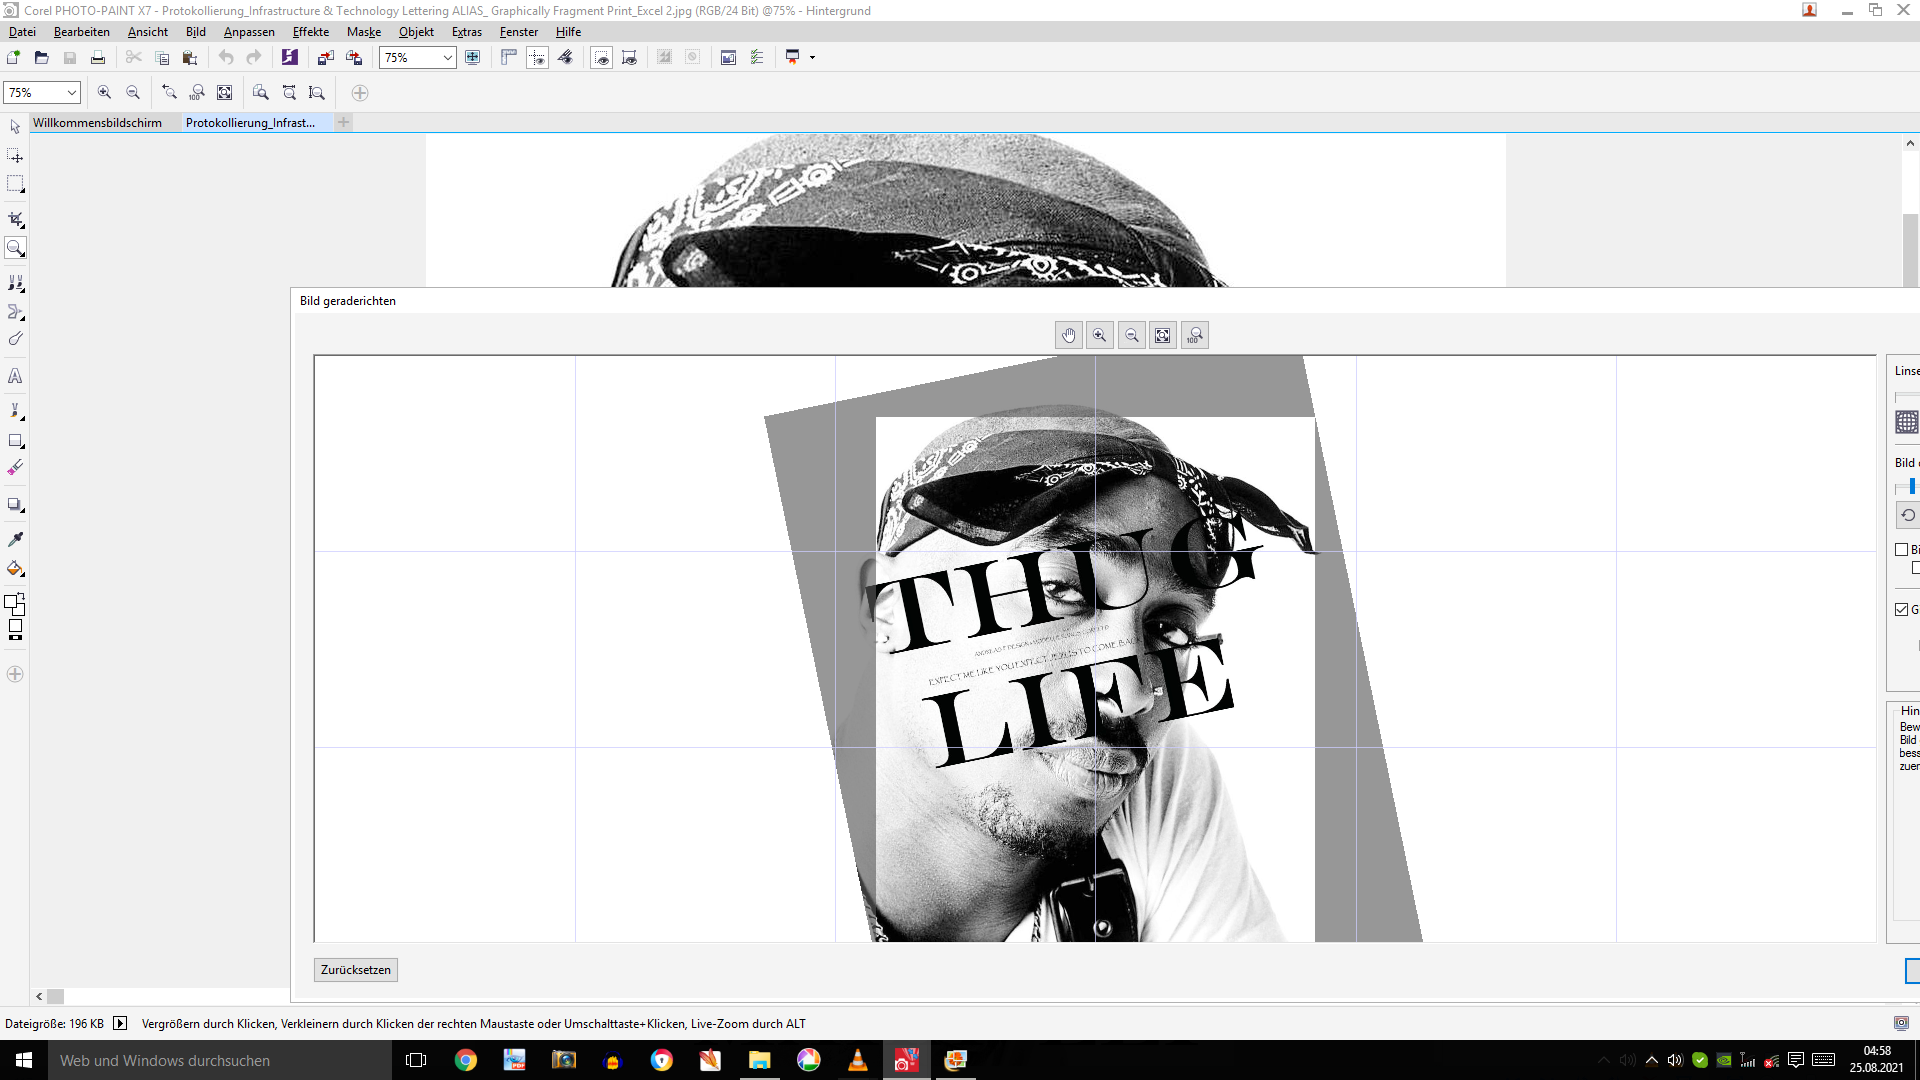Viewport: 1920px width, 1080px height.
Task: Click the foreground/background color swatch
Action: (15, 604)
